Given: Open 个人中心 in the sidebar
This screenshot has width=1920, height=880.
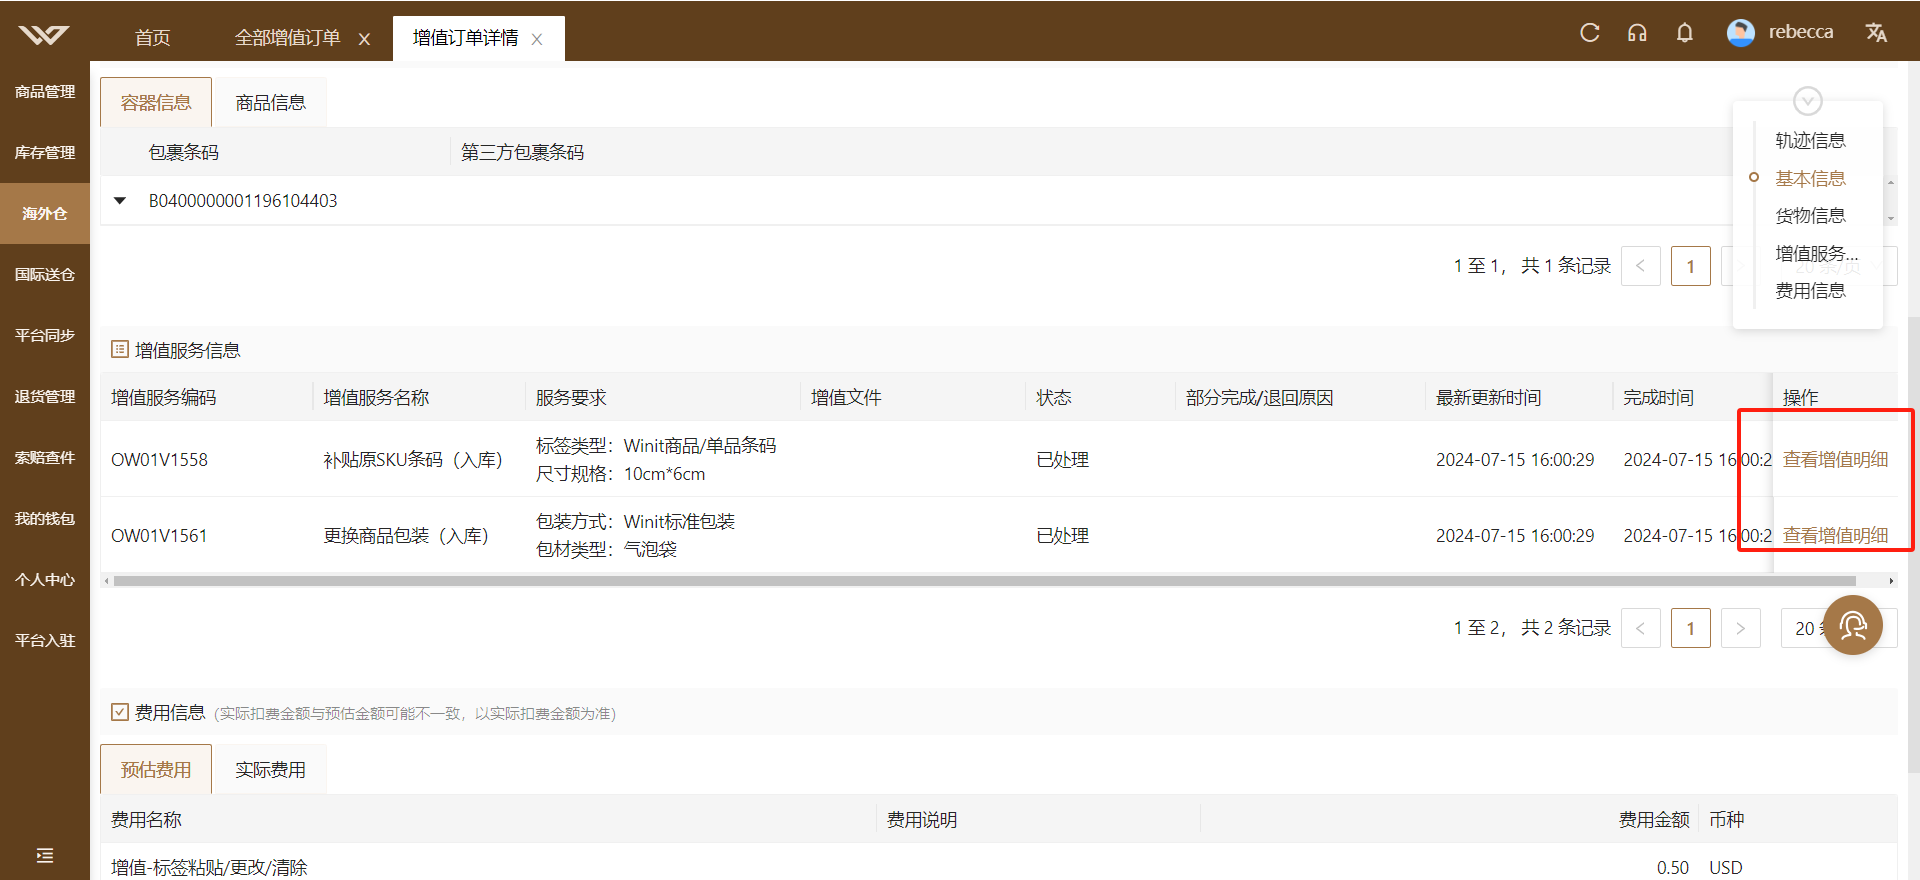Looking at the screenshot, I should tap(45, 580).
